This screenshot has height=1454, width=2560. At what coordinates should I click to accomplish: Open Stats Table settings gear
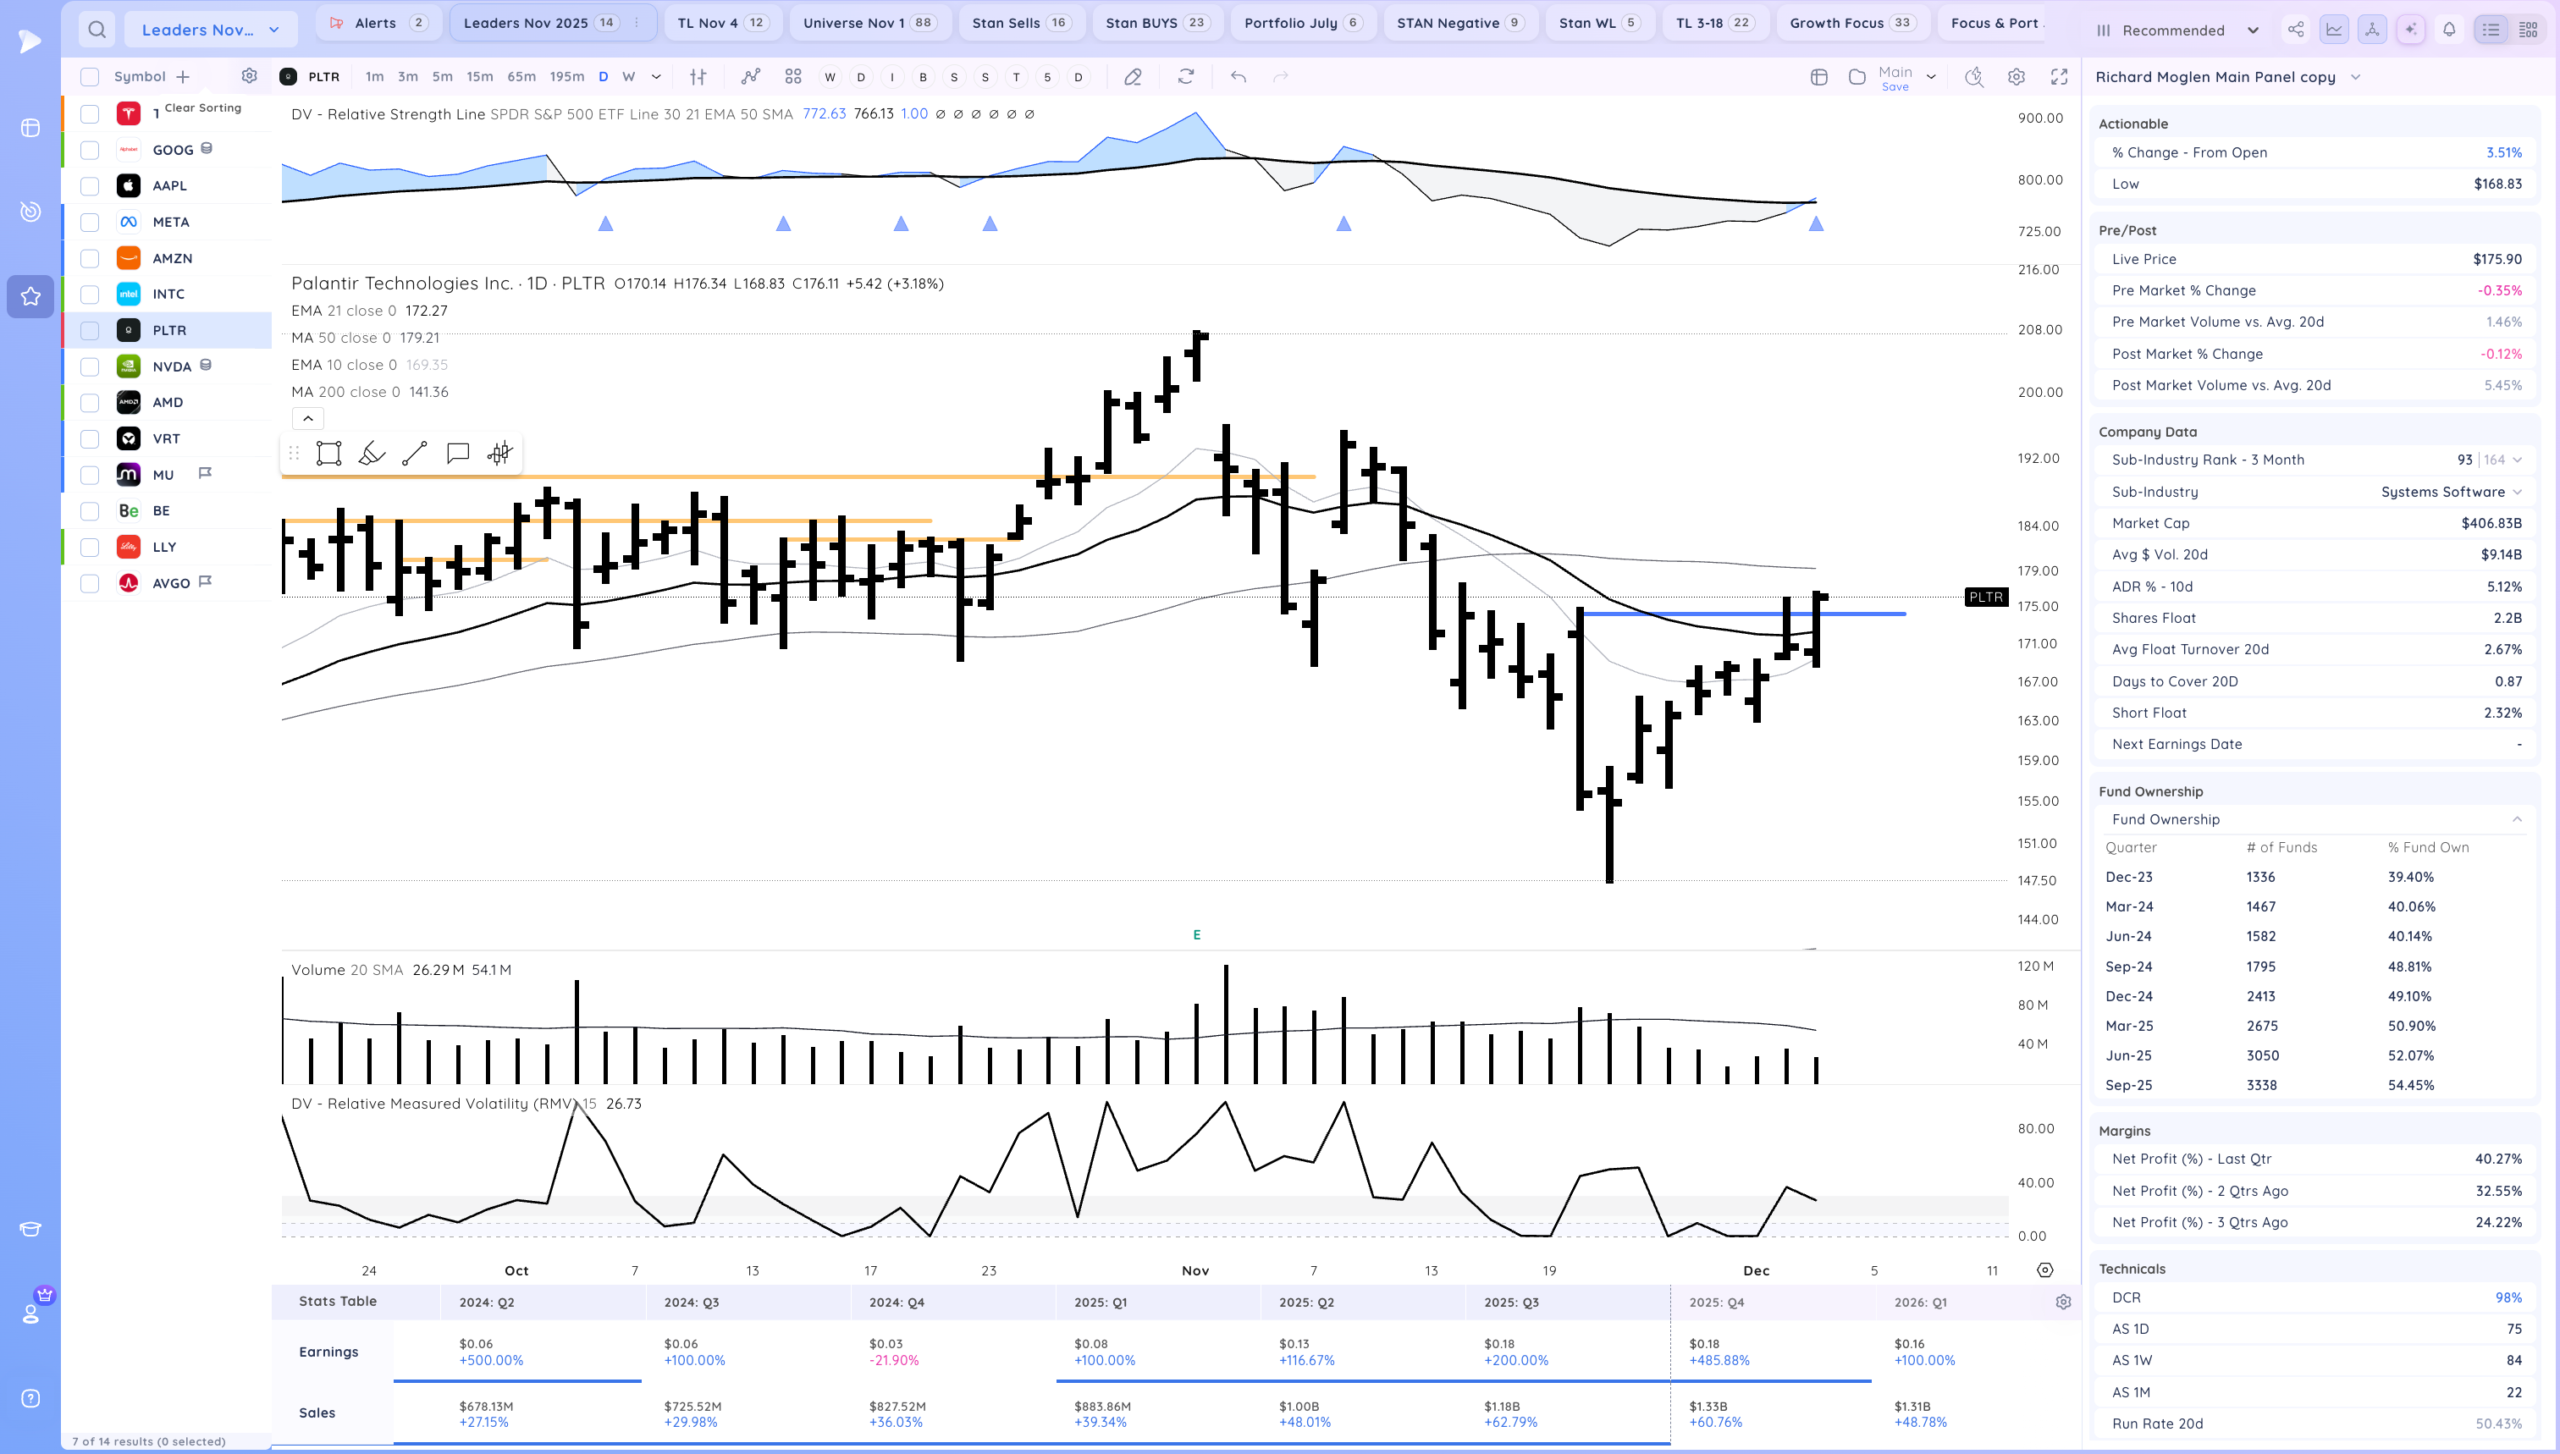2063,1302
